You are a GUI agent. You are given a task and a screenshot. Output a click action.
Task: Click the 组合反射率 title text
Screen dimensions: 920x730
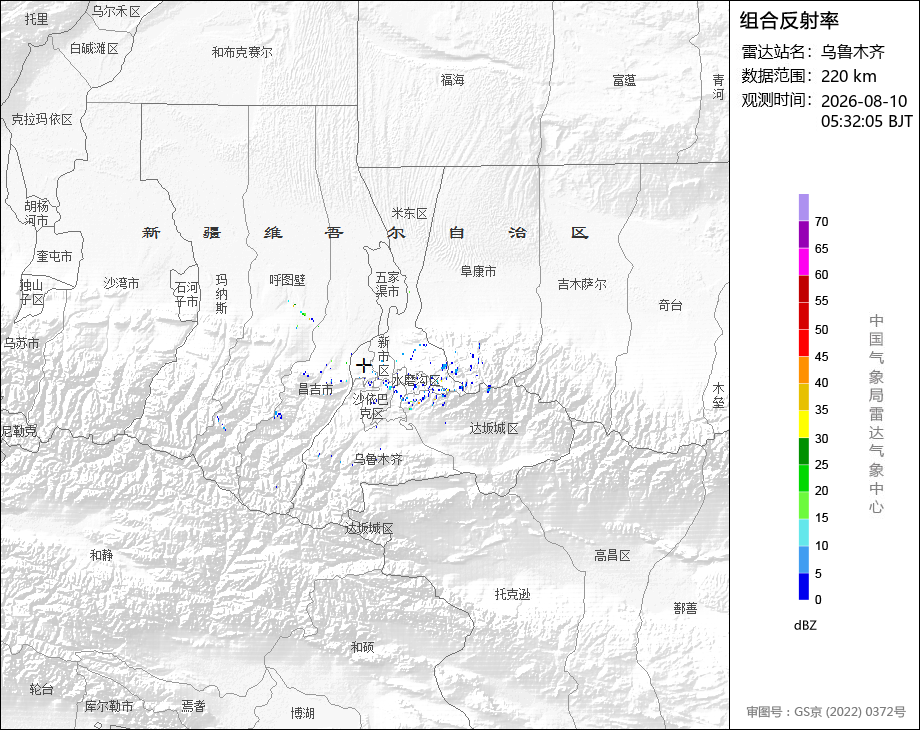pos(789,21)
